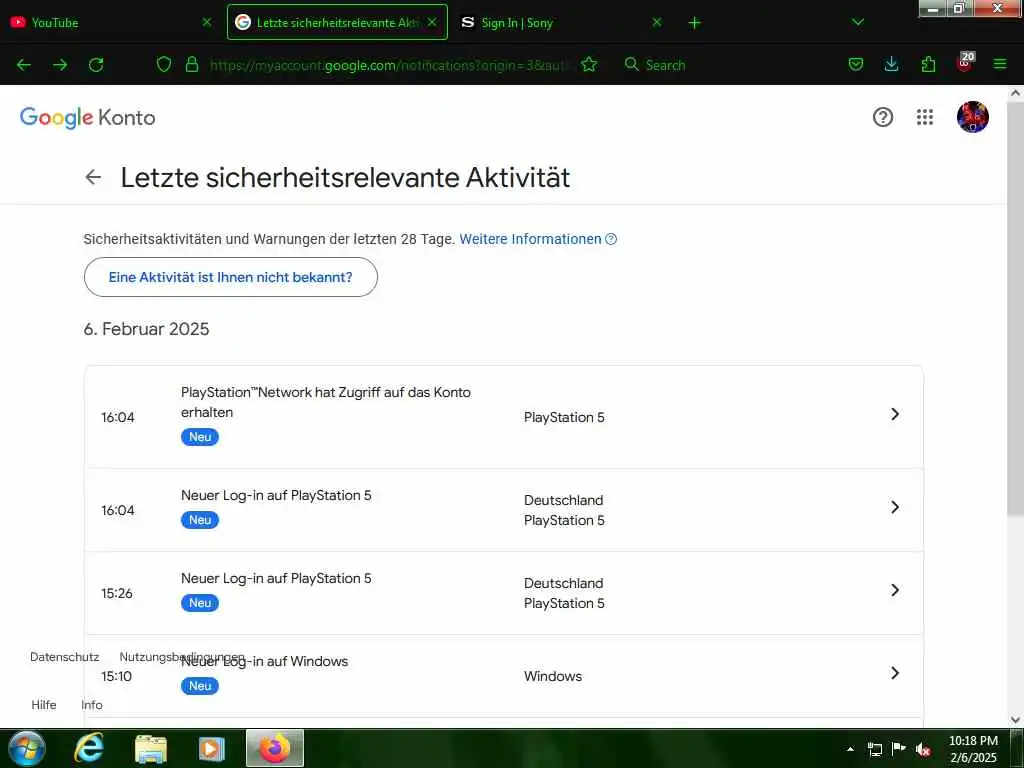Select the Letzte sicherheitsrelevante Aktivität tab

[337, 22]
